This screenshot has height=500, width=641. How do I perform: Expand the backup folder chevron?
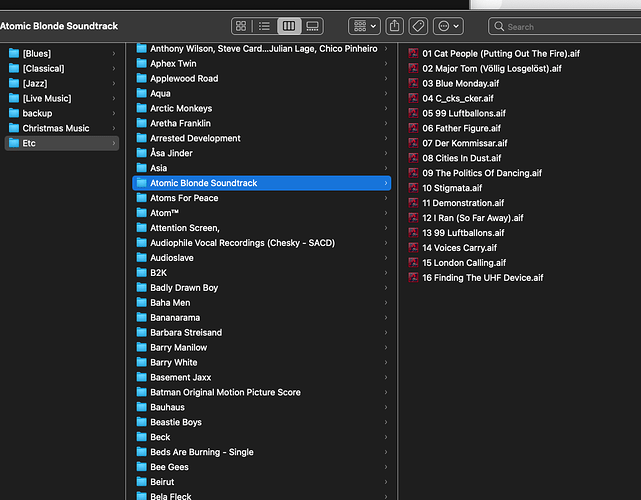114,113
